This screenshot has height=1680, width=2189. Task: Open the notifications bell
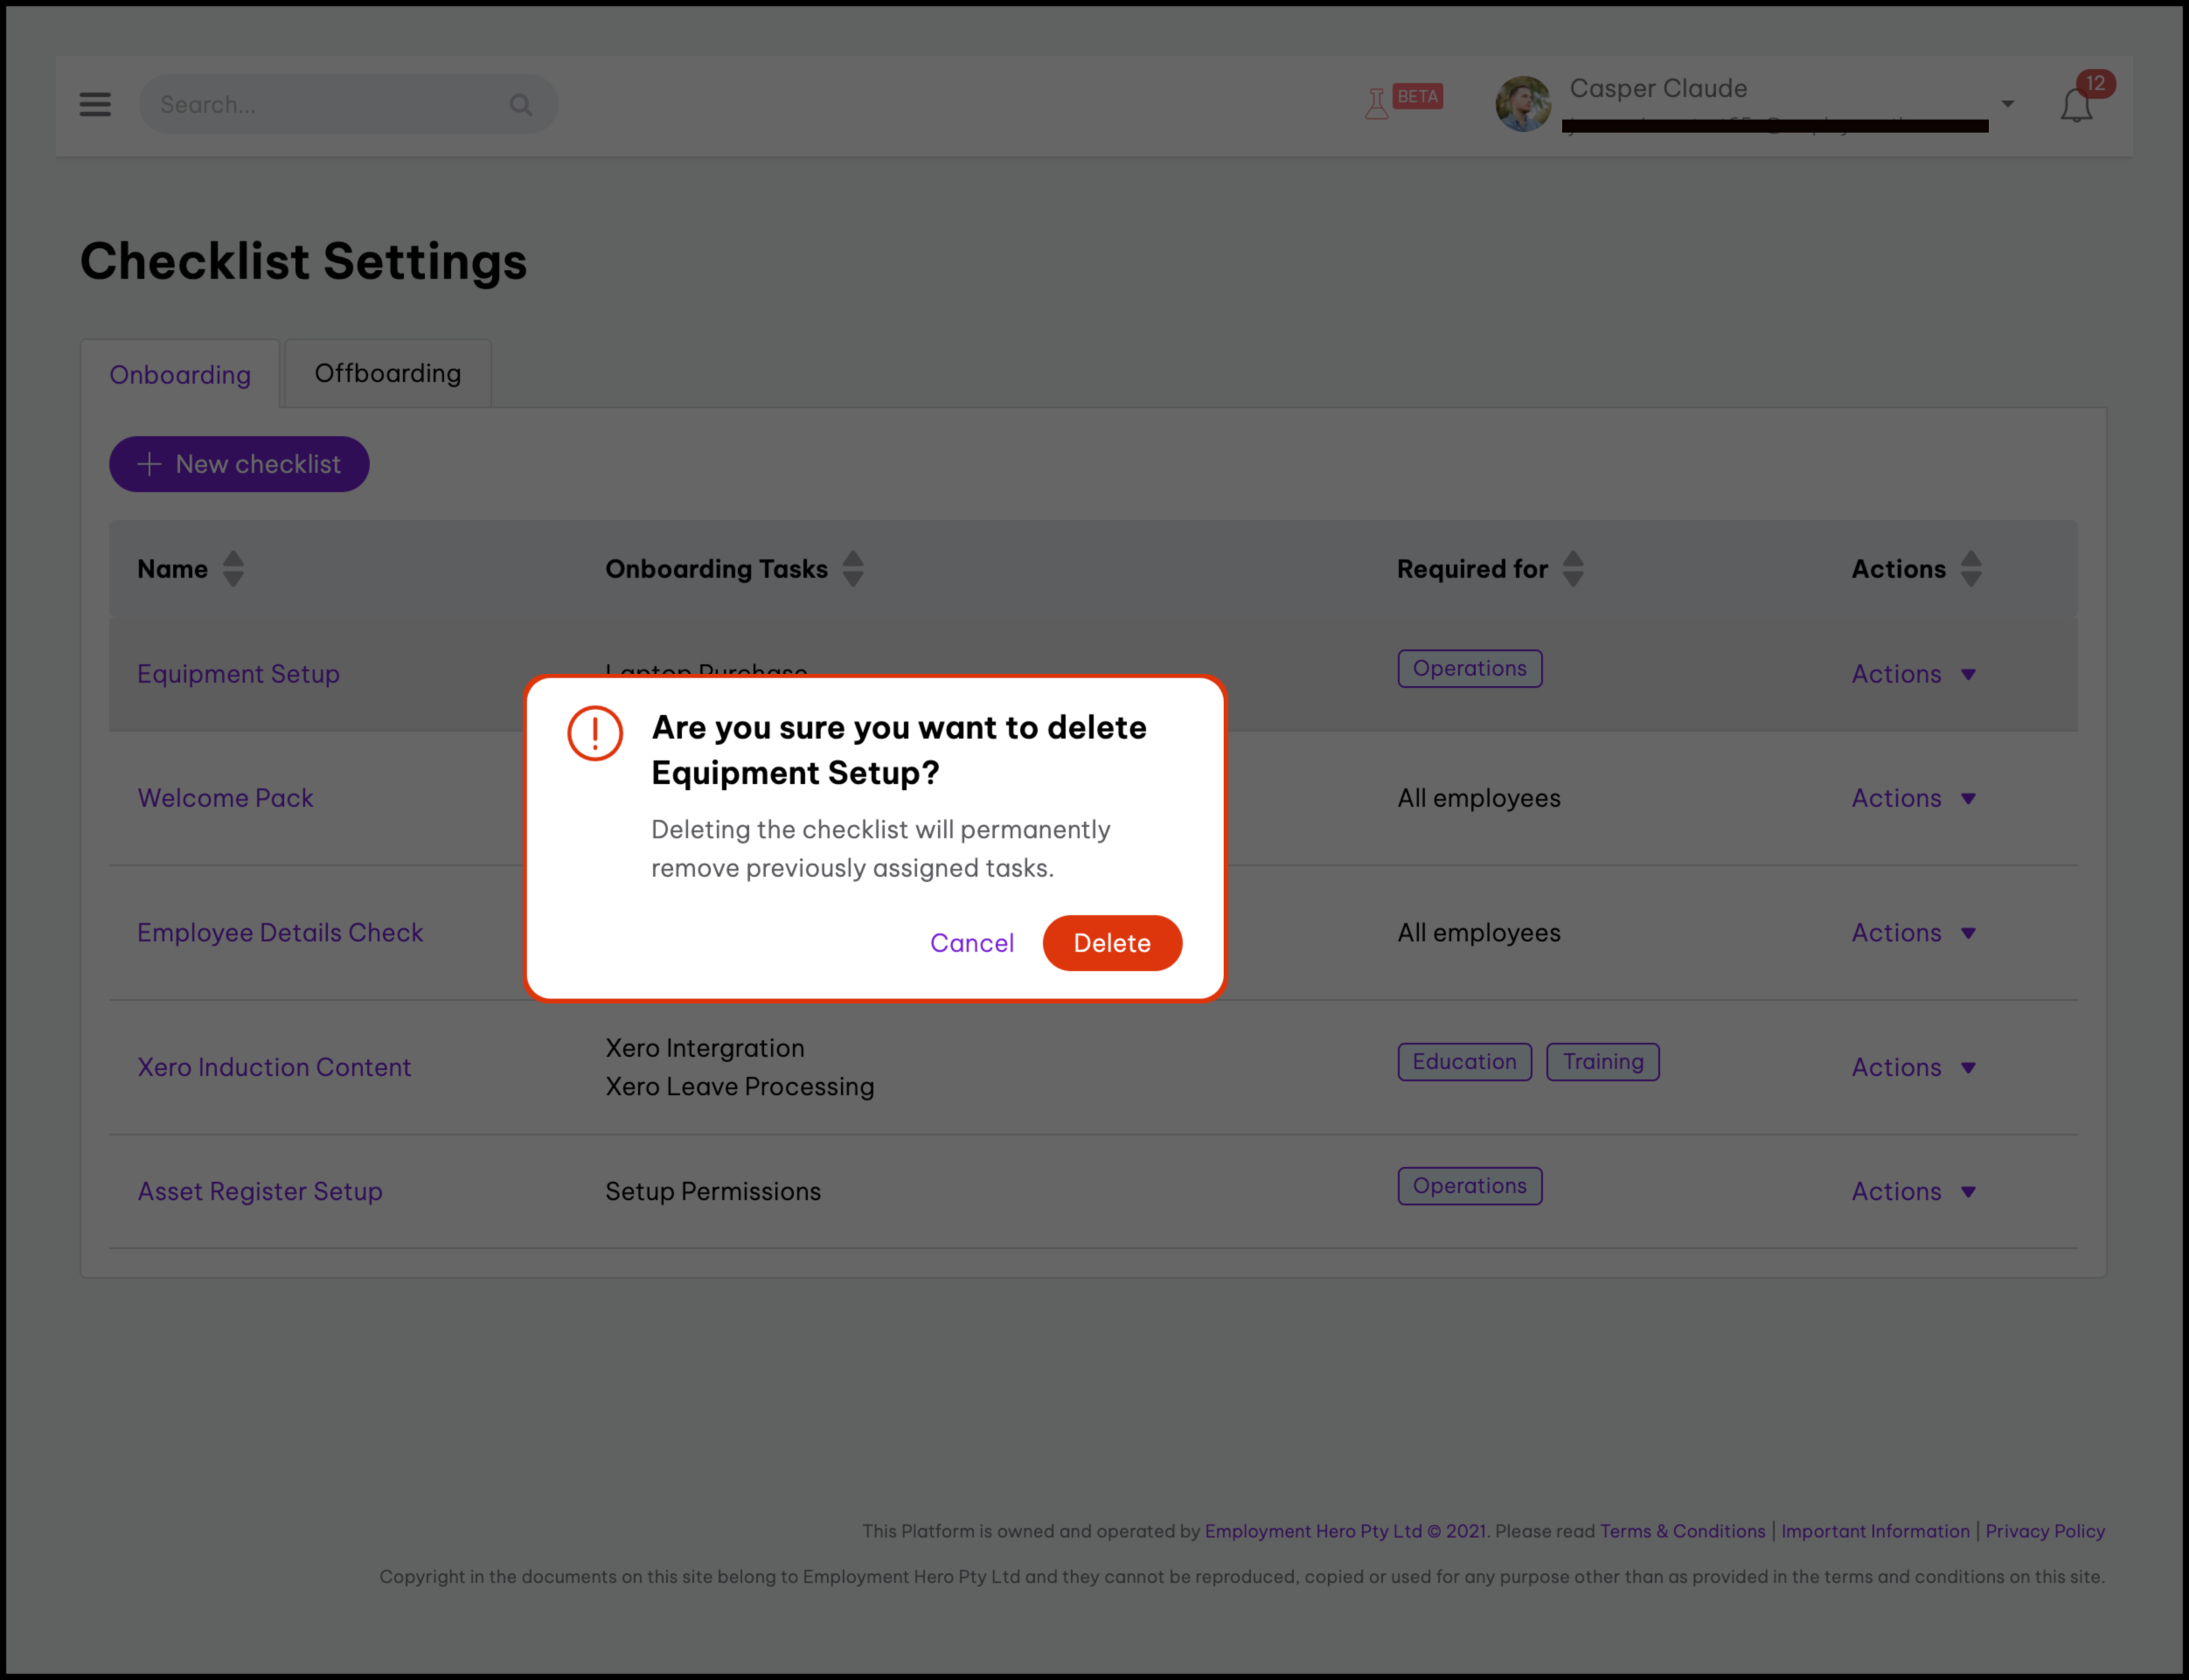[x=2076, y=105]
